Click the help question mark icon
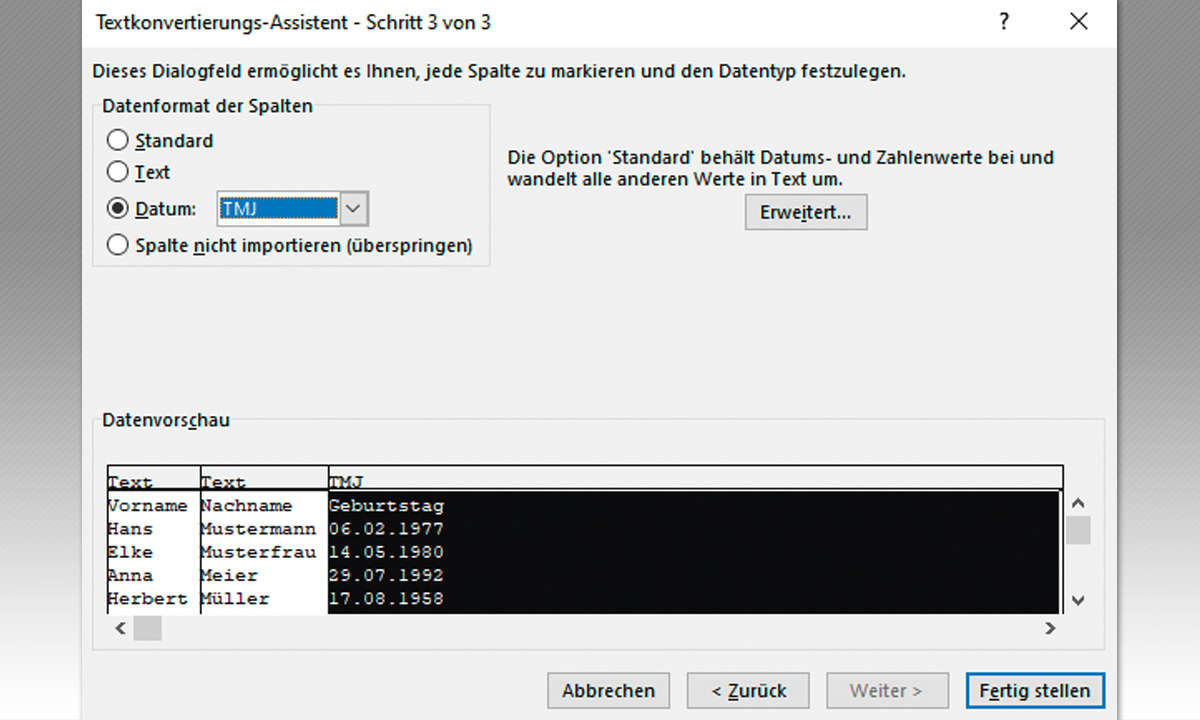This screenshot has height=720, width=1200. click(1004, 21)
